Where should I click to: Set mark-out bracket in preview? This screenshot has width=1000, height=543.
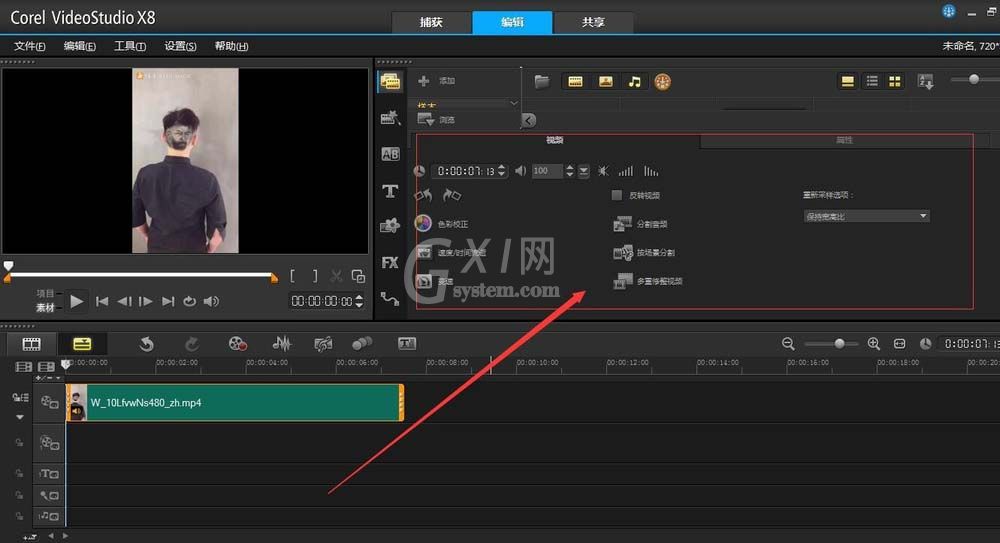pos(314,276)
